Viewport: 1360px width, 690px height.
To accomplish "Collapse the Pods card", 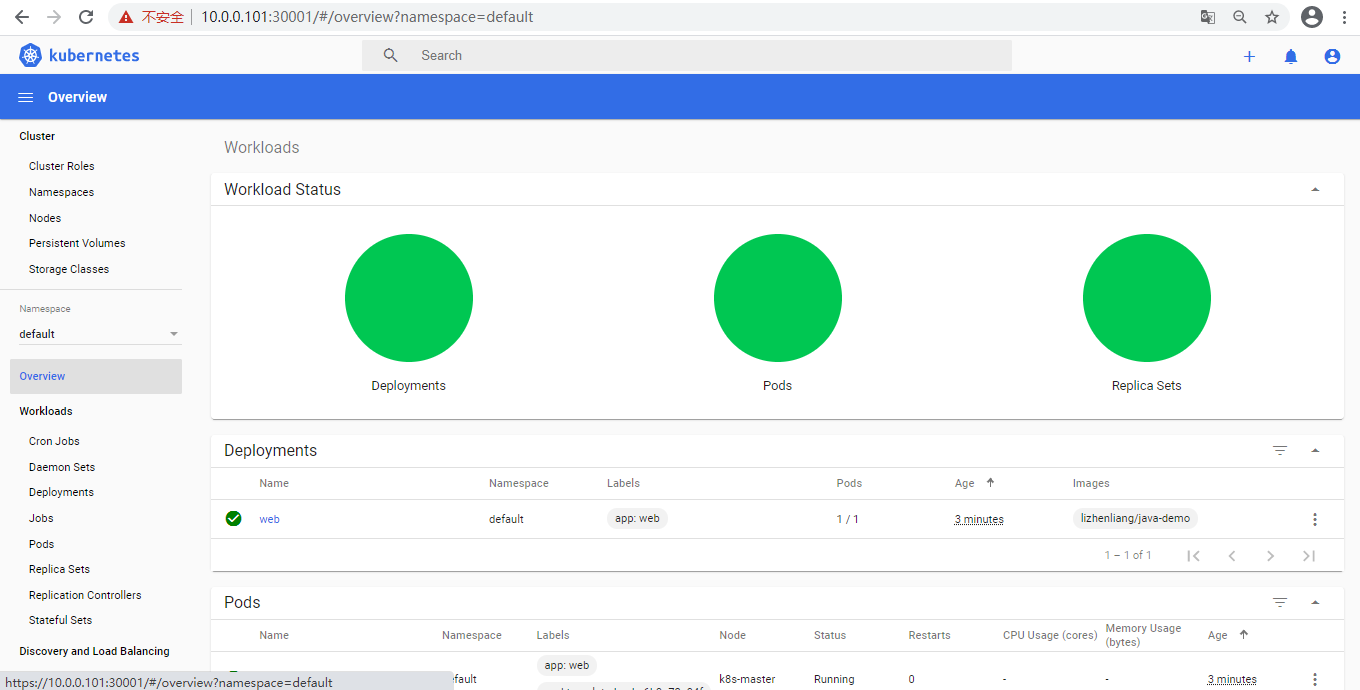I will [1315, 602].
